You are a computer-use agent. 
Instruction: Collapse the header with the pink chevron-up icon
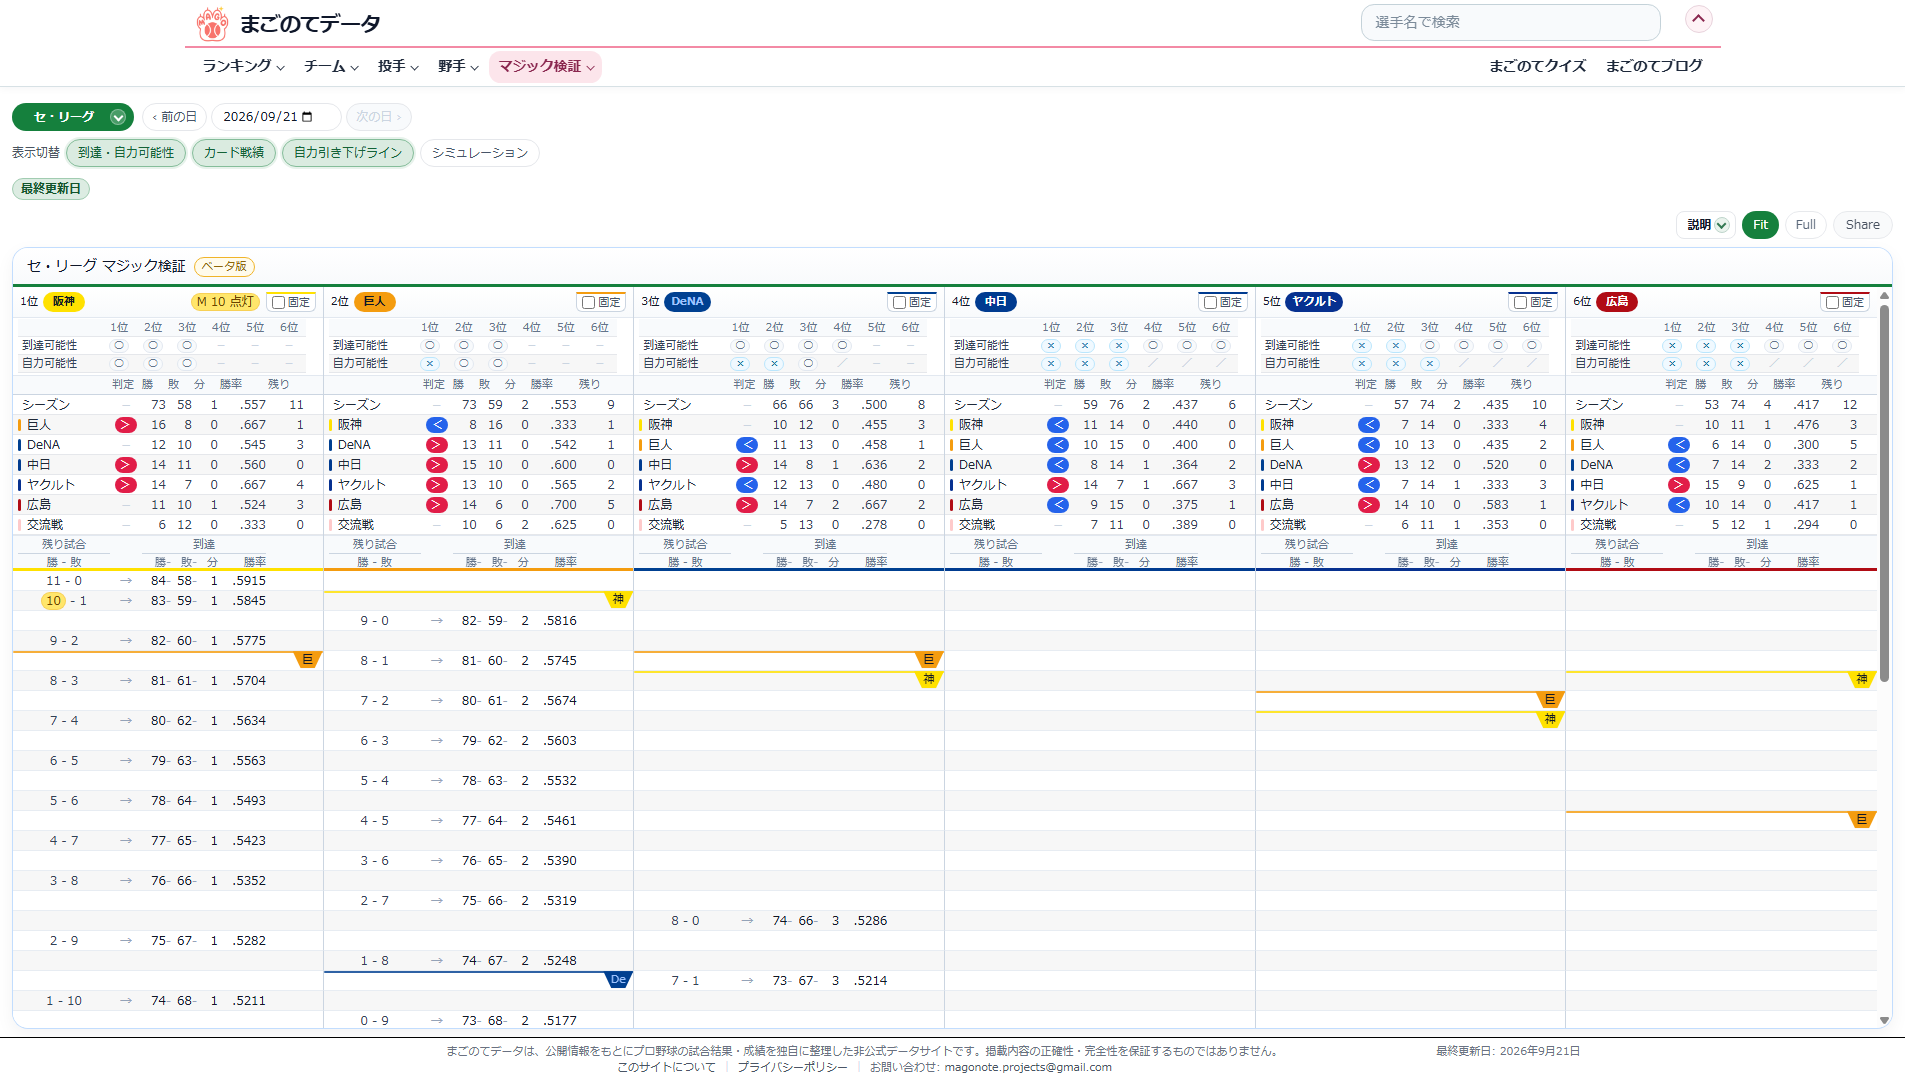1698,19
